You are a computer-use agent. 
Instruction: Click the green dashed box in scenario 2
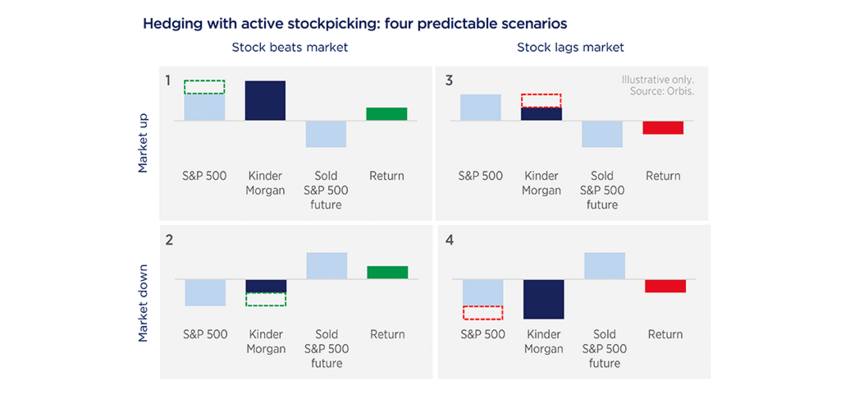click(x=266, y=298)
